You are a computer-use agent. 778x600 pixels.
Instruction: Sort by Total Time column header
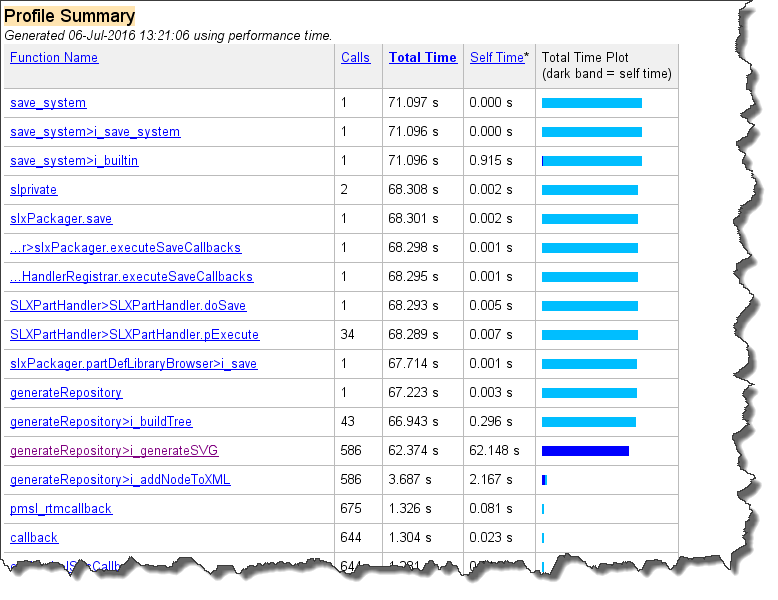pyautogui.click(x=422, y=58)
